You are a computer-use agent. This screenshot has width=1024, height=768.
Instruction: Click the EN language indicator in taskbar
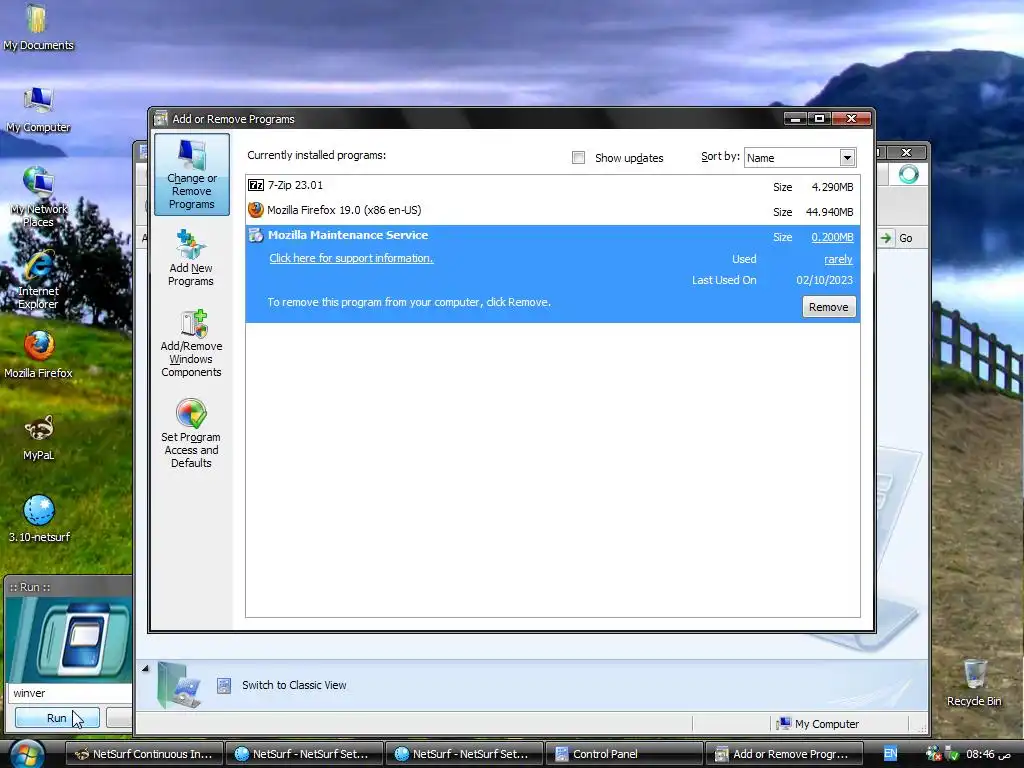pos(890,754)
